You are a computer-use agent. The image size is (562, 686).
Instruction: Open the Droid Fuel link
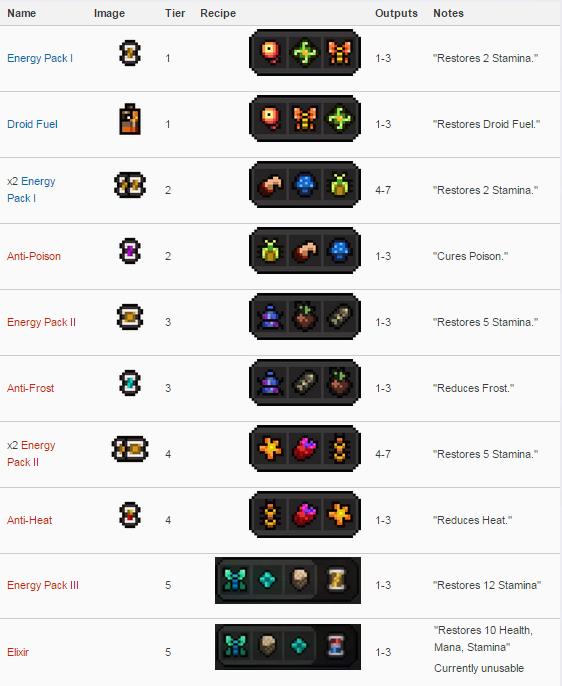pyautogui.click(x=32, y=124)
